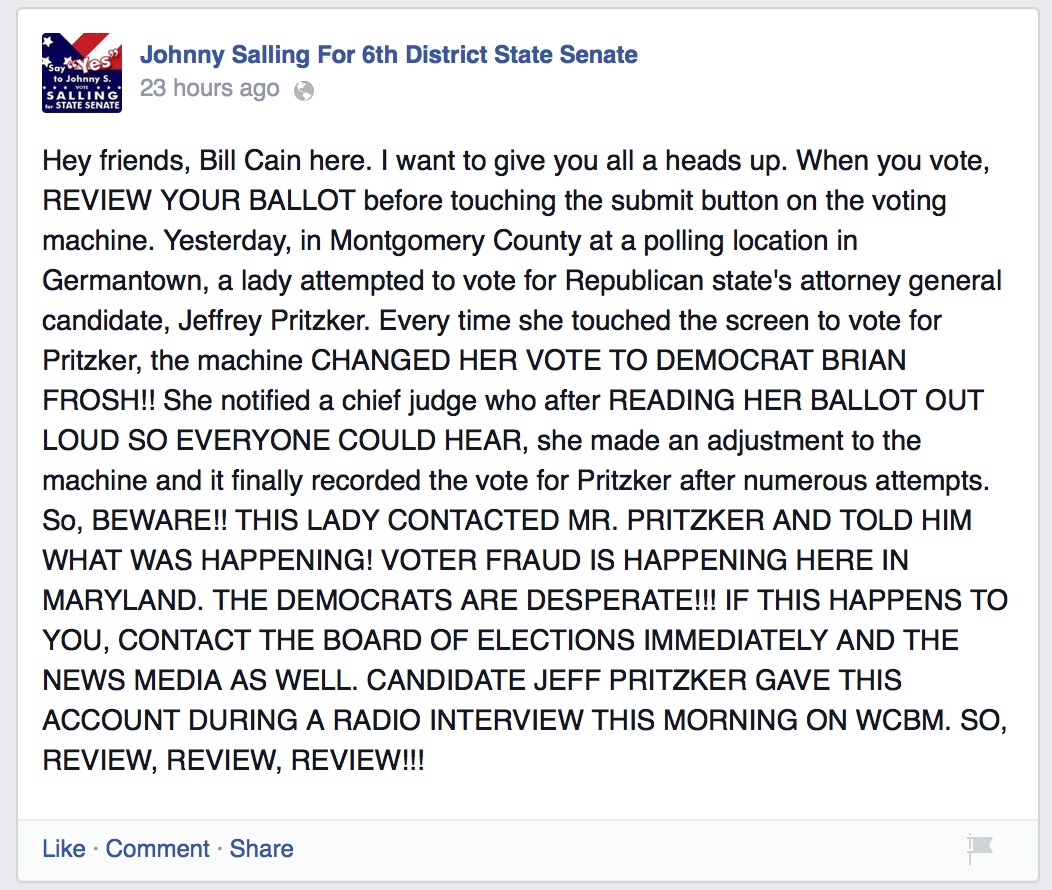Share this post
The height and width of the screenshot is (890, 1052).
pos(262,848)
